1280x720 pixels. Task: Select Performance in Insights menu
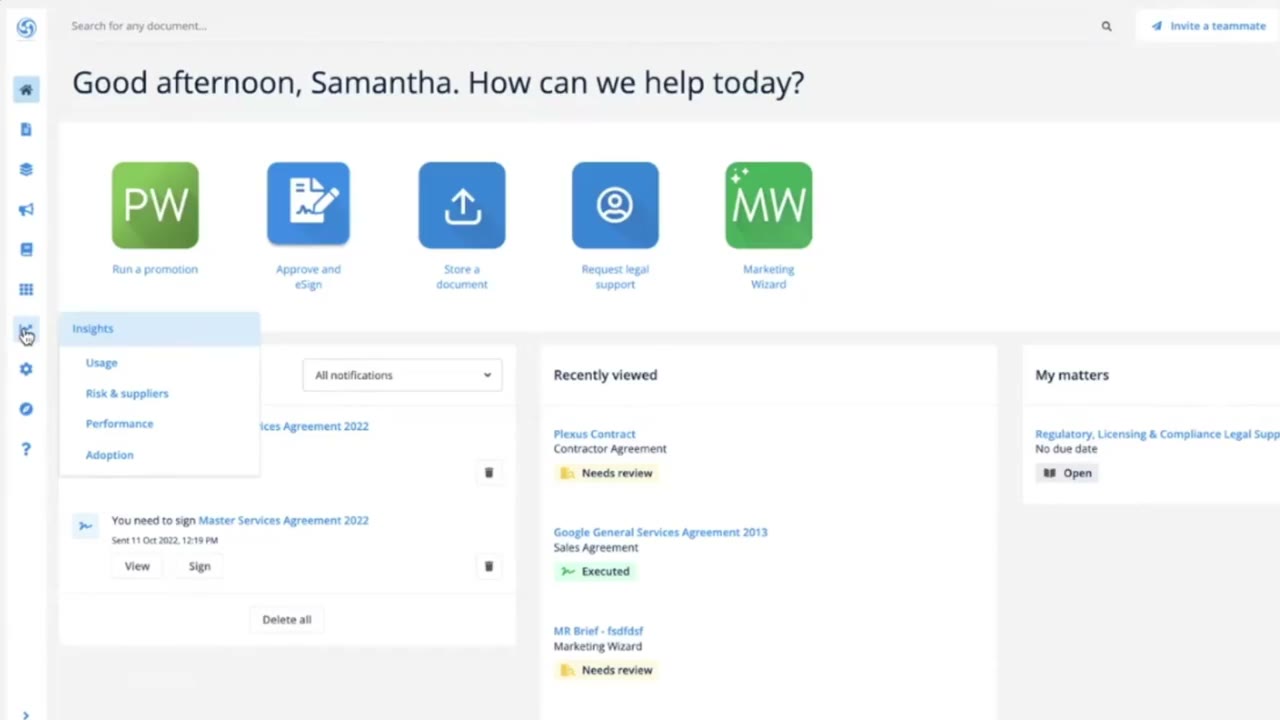click(x=119, y=424)
